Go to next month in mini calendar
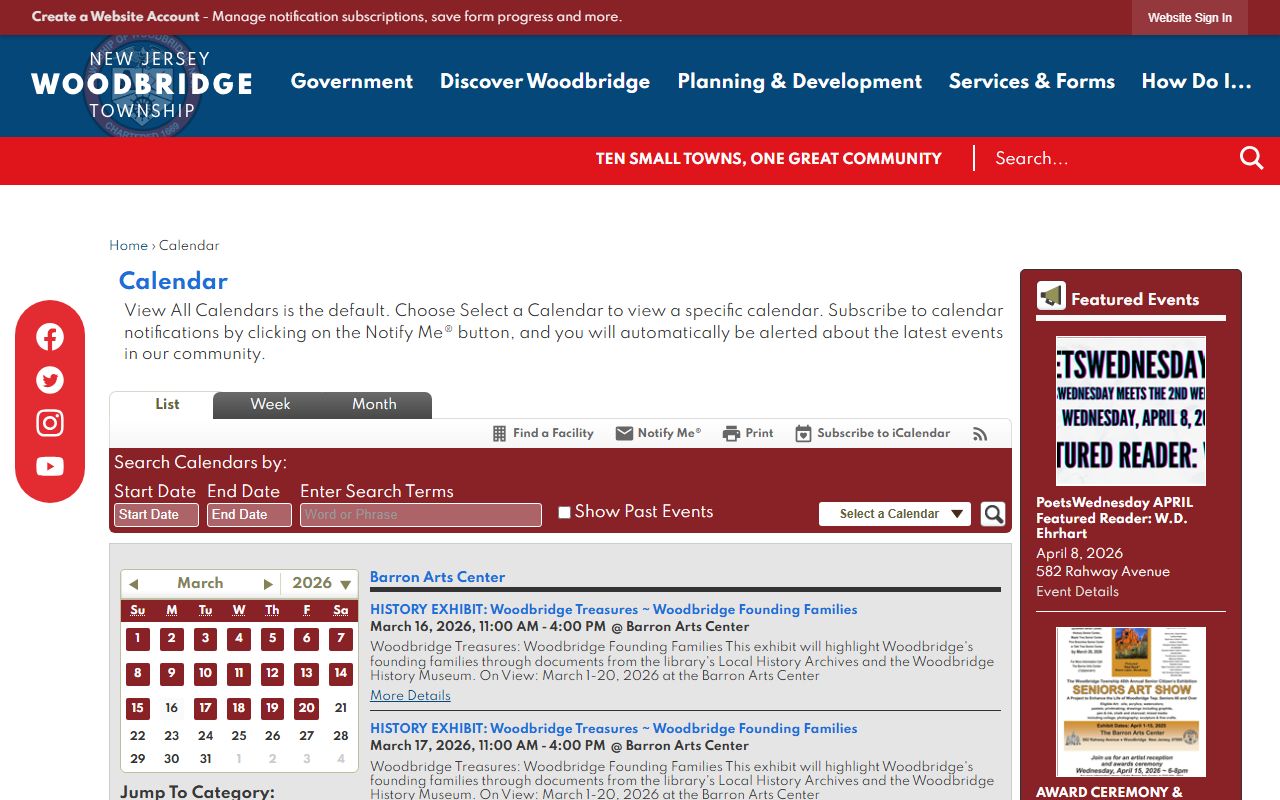This screenshot has width=1280, height=800. click(268, 584)
